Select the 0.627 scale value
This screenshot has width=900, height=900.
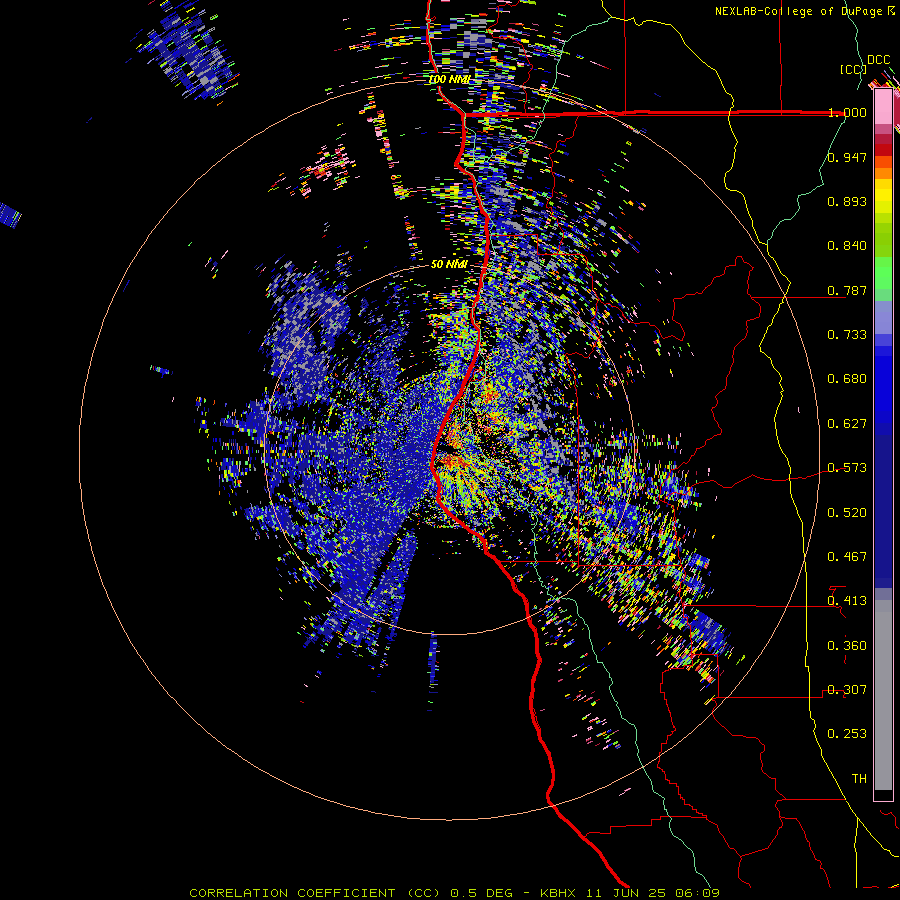[x=847, y=423]
